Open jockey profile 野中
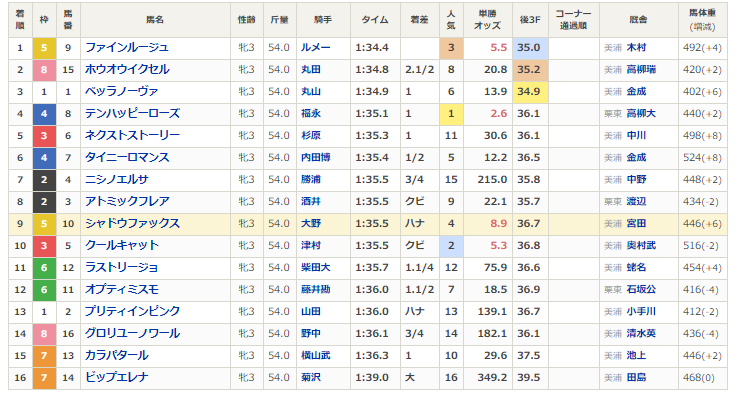This screenshot has width=740, height=393. [x=311, y=334]
